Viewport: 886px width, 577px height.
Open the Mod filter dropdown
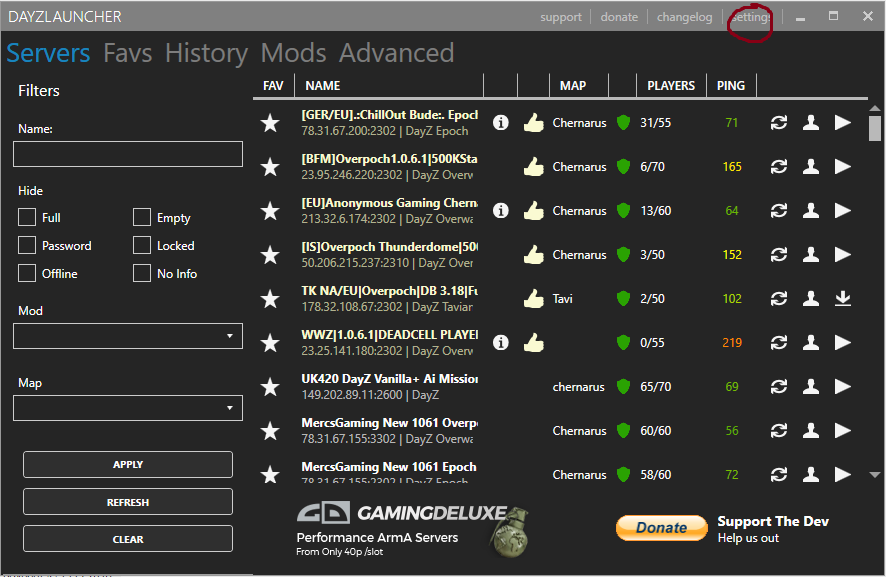click(128, 336)
